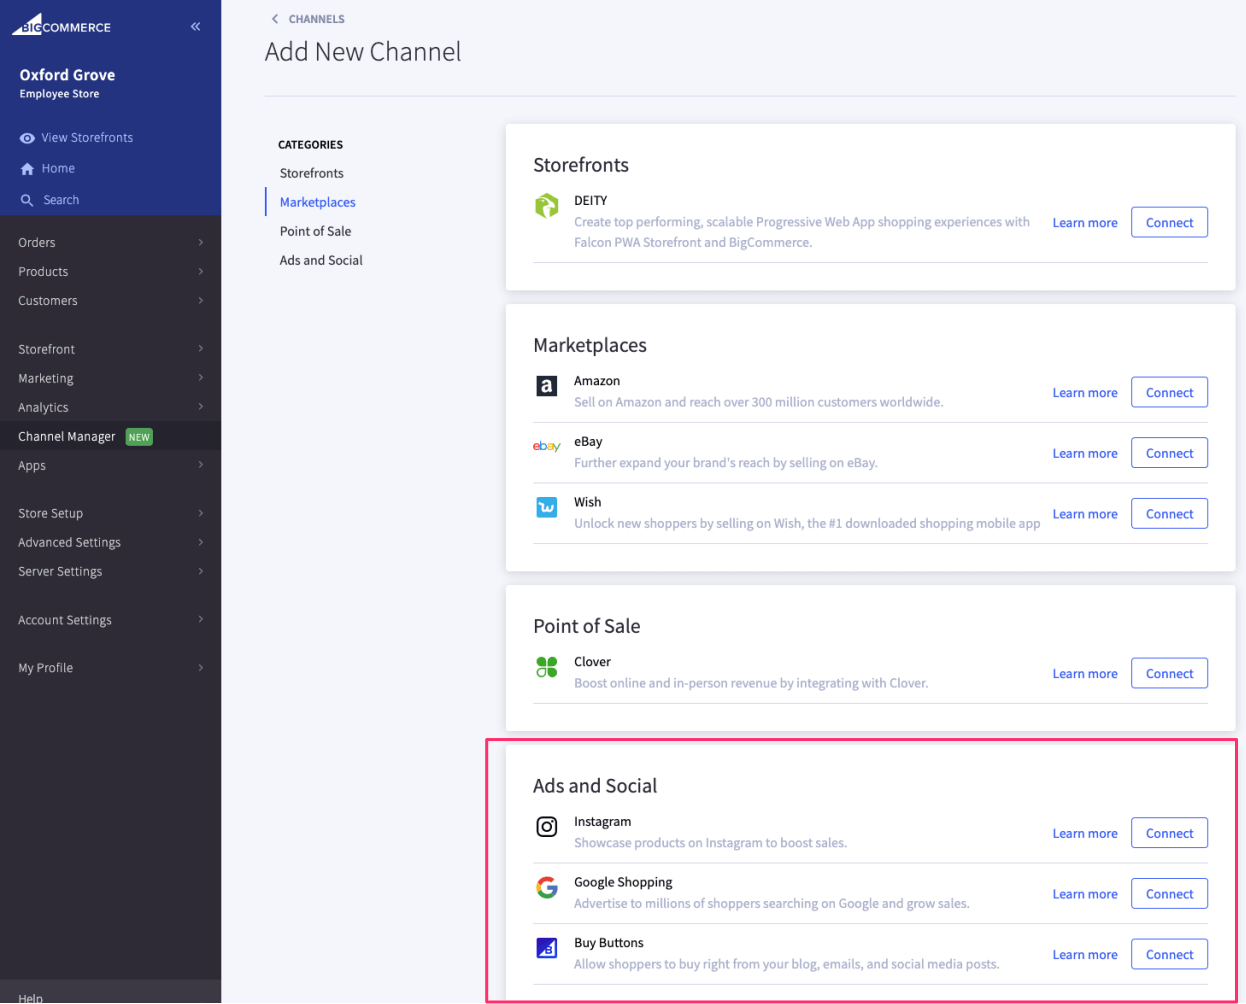Expand the Storefront menu
Image resolution: width=1246 pixels, height=1004 pixels.
[110, 349]
